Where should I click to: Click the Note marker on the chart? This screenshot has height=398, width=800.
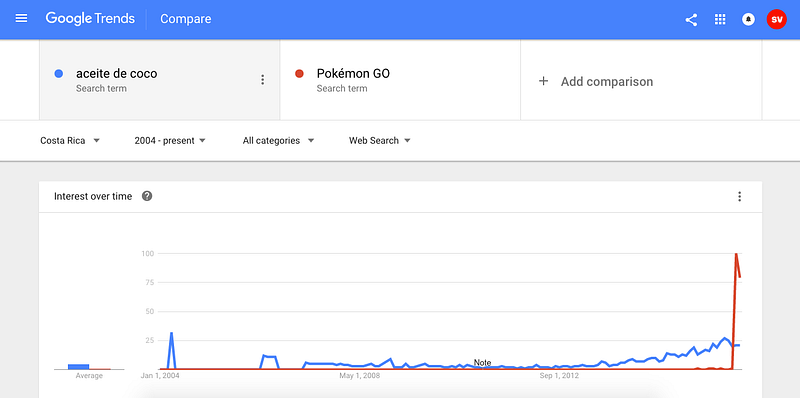click(x=482, y=363)
